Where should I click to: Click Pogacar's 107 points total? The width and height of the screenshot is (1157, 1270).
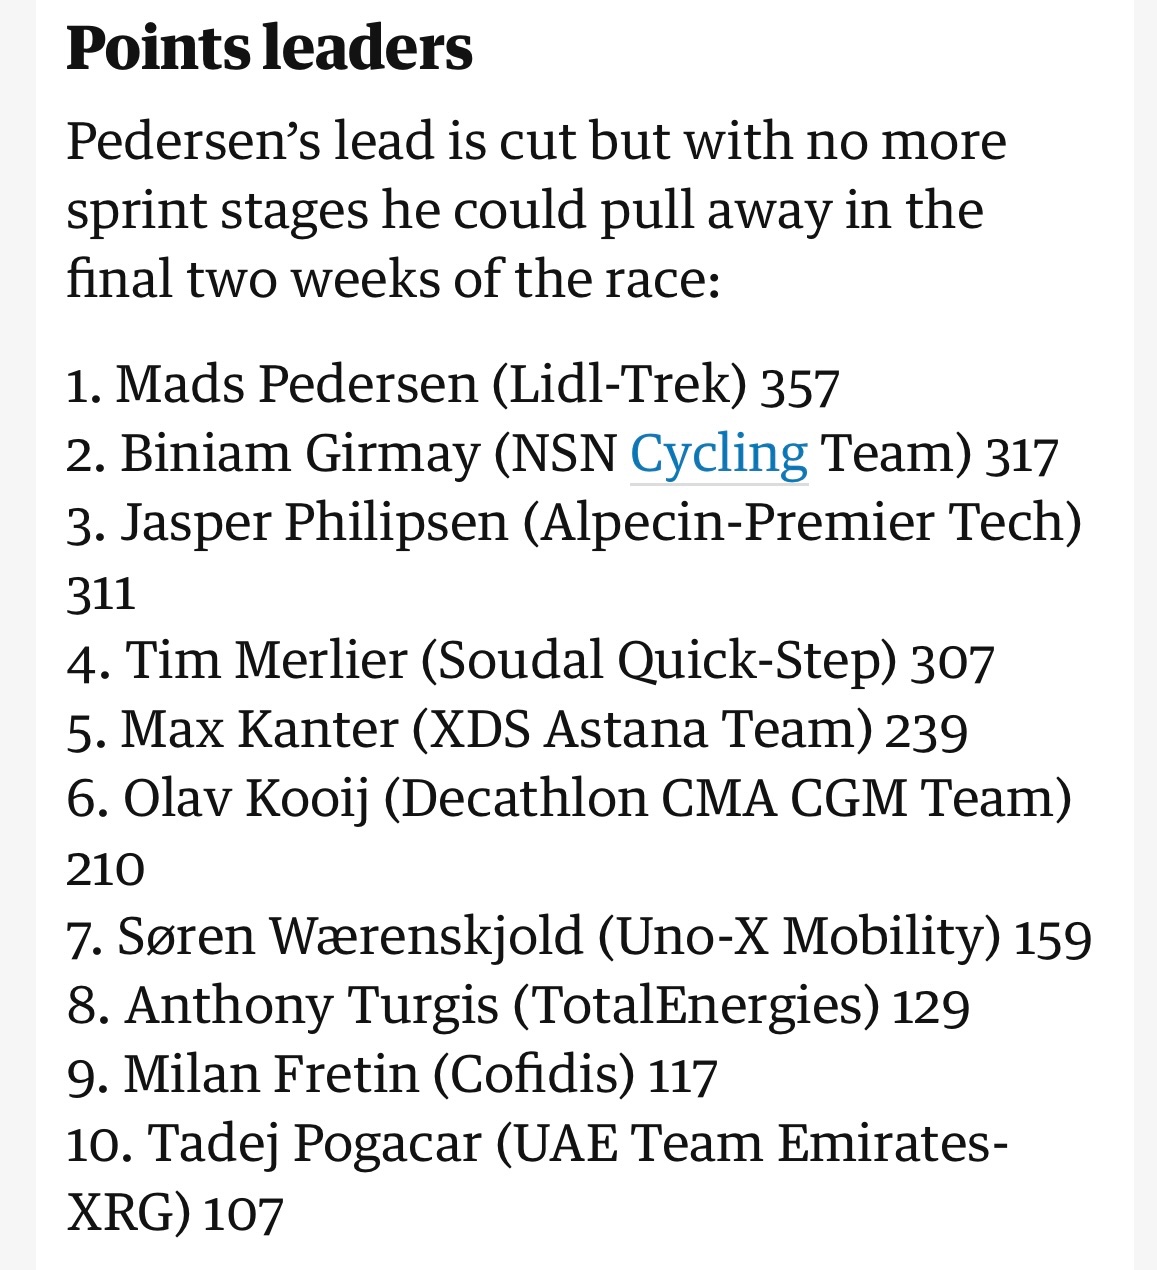pos(244,1214)
